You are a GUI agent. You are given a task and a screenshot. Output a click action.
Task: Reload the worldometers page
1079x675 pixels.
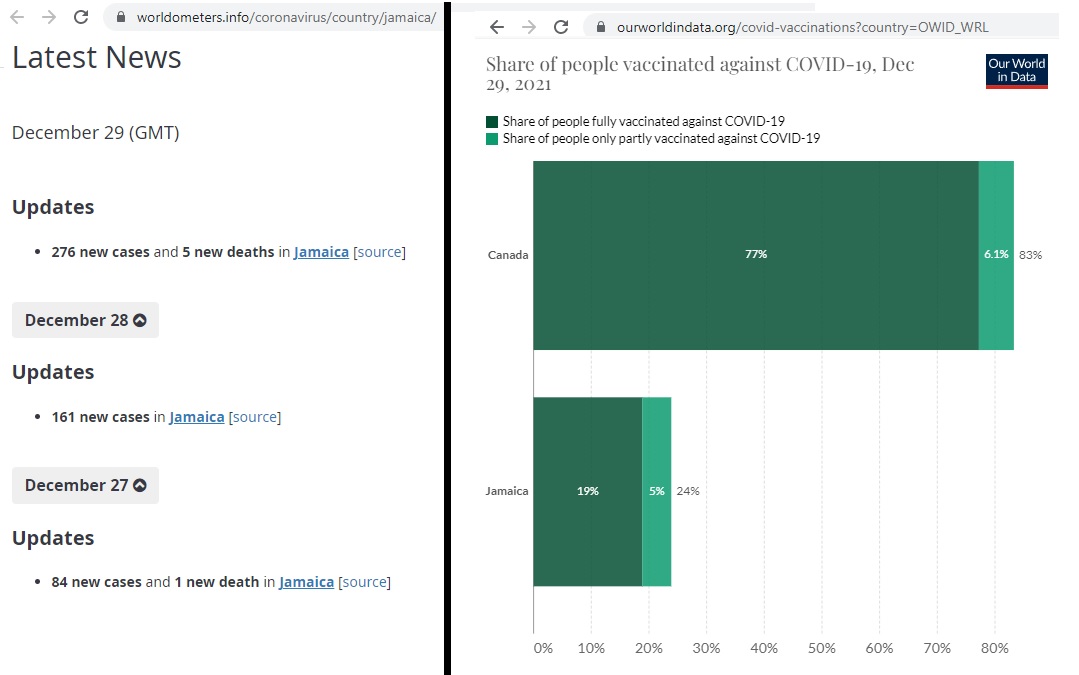point(81,17)
